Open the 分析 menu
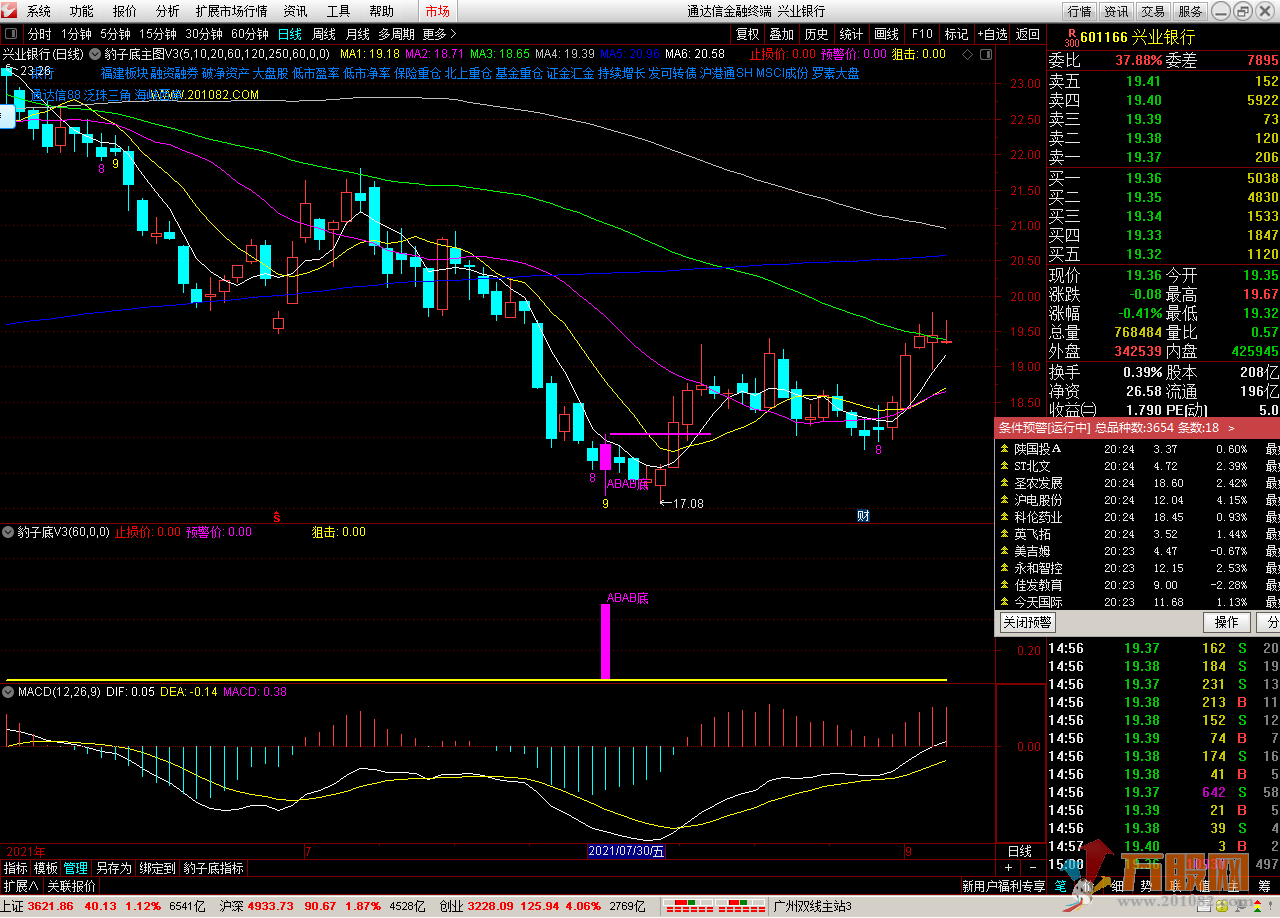 [168, 11]
